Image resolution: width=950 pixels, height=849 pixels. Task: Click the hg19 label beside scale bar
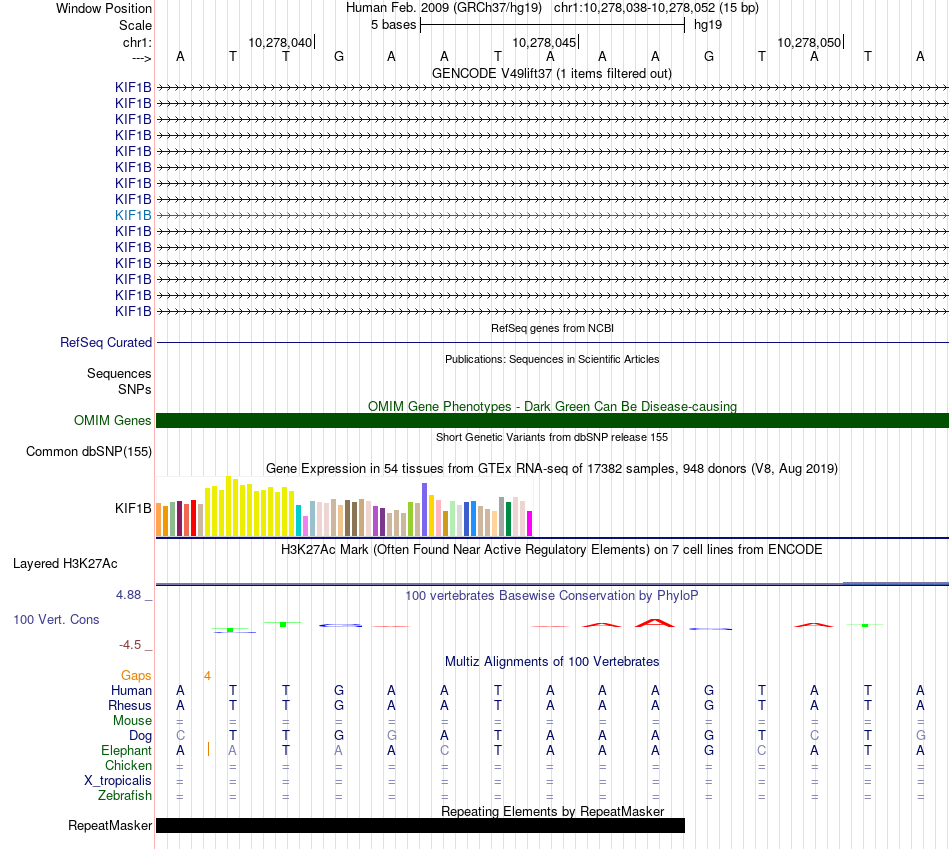pyautogui.click(x=708, y=25)
